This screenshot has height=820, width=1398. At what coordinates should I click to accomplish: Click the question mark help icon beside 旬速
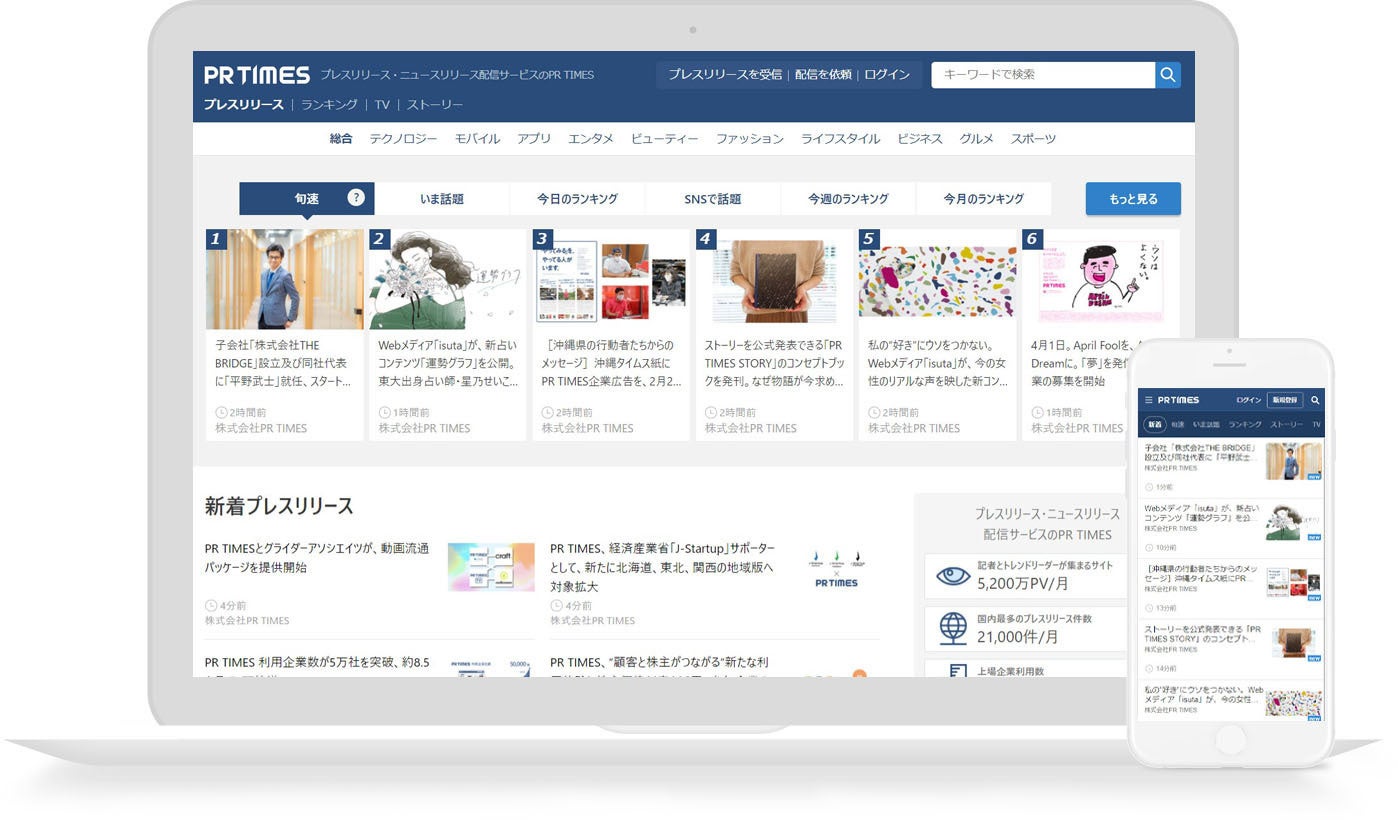(356, 197)
